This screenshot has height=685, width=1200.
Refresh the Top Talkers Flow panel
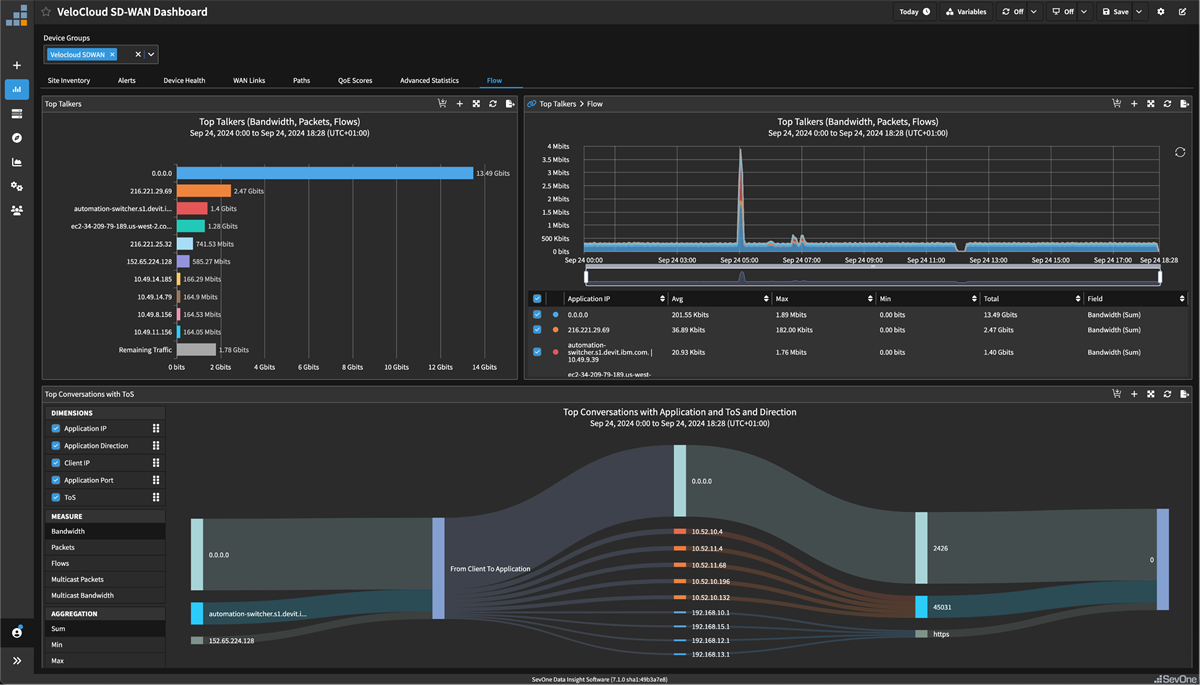click(x=1167, y=103)
